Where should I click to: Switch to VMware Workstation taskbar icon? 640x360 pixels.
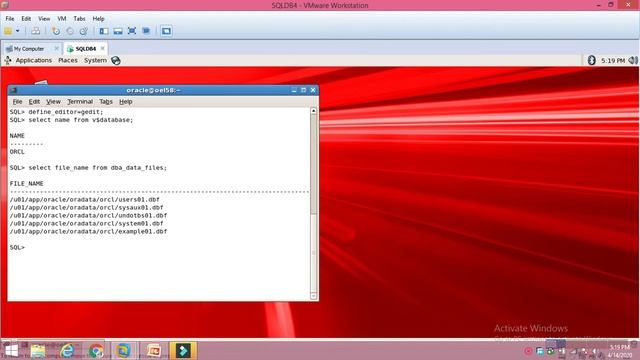[124, 351]
